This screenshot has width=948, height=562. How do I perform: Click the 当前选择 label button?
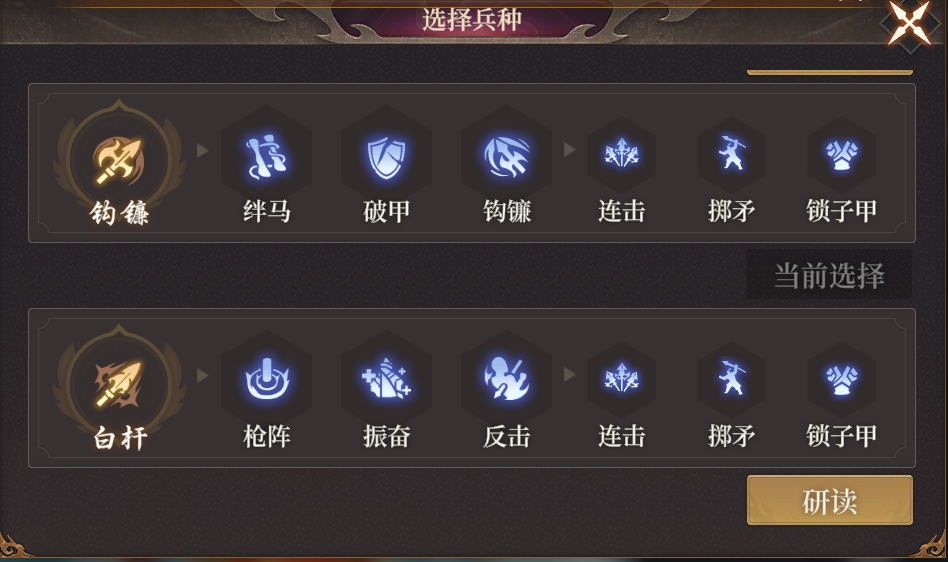829,276
